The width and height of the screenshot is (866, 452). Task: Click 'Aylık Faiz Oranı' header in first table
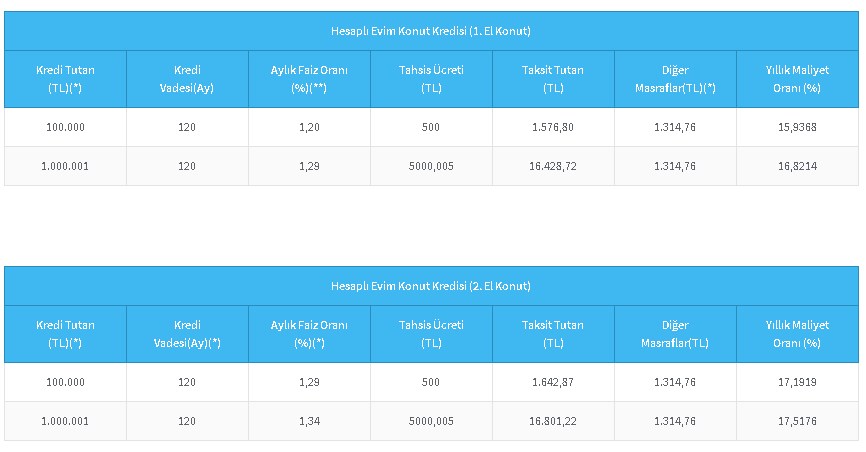(x=309, y=79)
